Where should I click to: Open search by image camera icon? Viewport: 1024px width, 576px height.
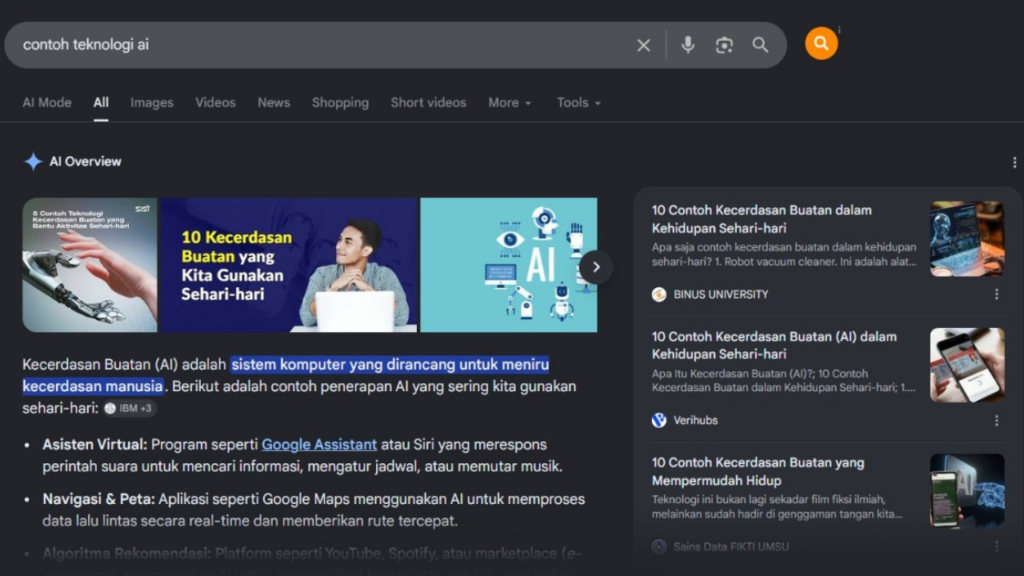(724, 45)
